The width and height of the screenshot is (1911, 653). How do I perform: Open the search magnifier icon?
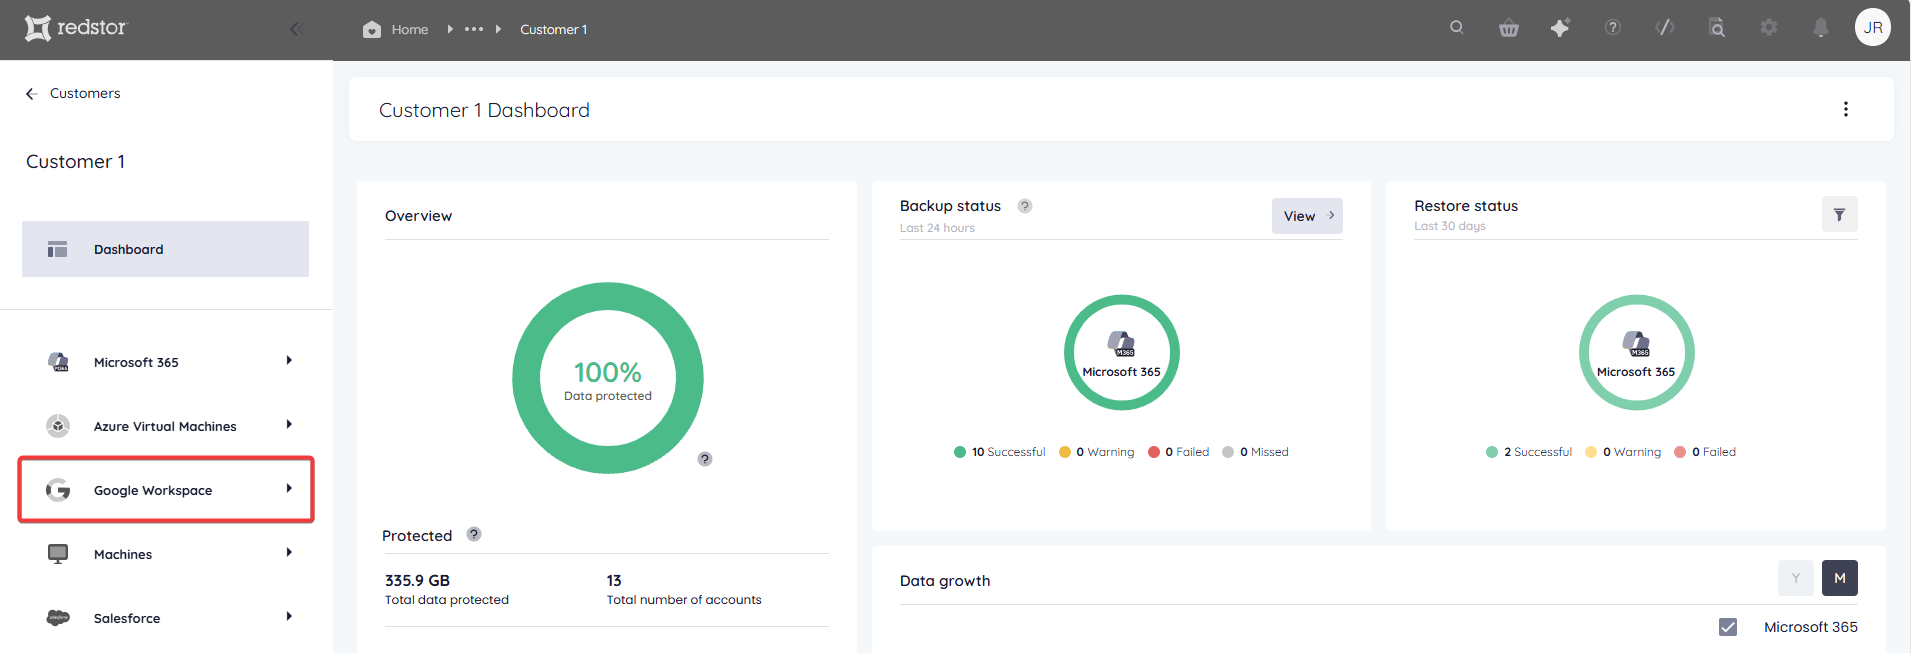[x=1457, y=28]
